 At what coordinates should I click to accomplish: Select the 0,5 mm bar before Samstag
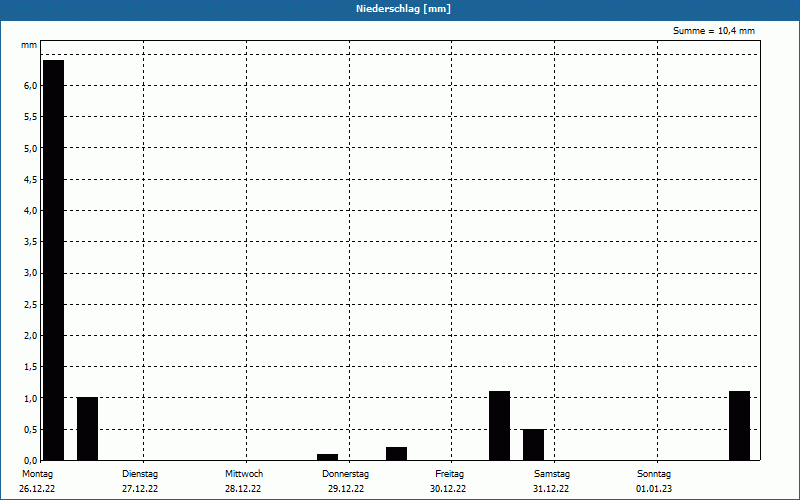pos(533,445)
